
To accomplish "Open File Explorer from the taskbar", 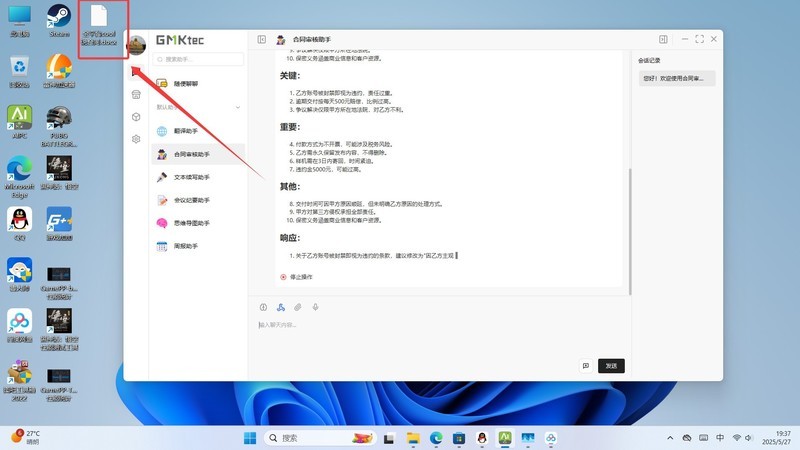I will click(413, 438).
